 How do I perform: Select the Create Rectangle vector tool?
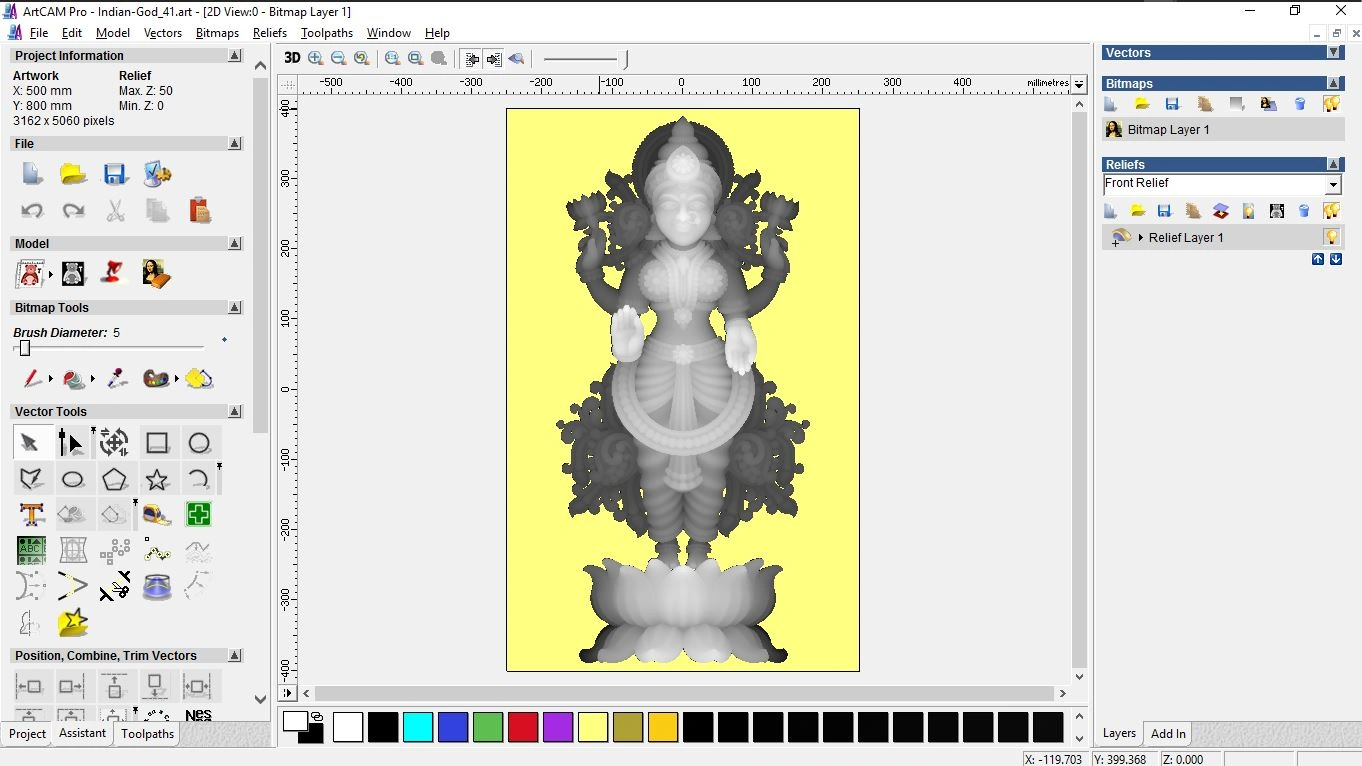click(157, 443)
